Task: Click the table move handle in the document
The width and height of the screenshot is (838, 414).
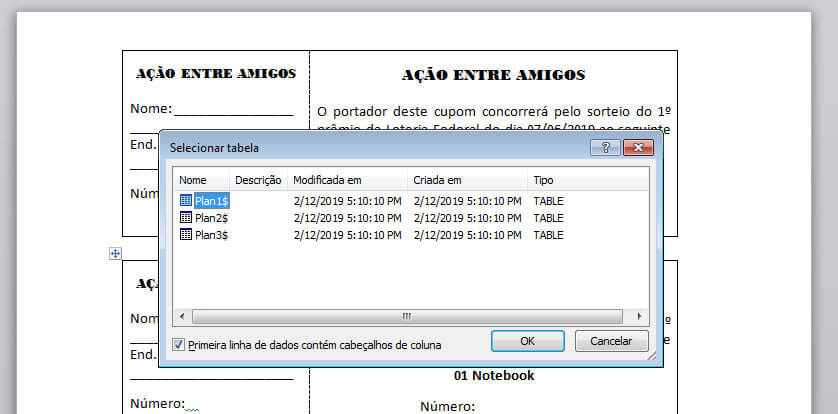Action: (x=115, y=254)
